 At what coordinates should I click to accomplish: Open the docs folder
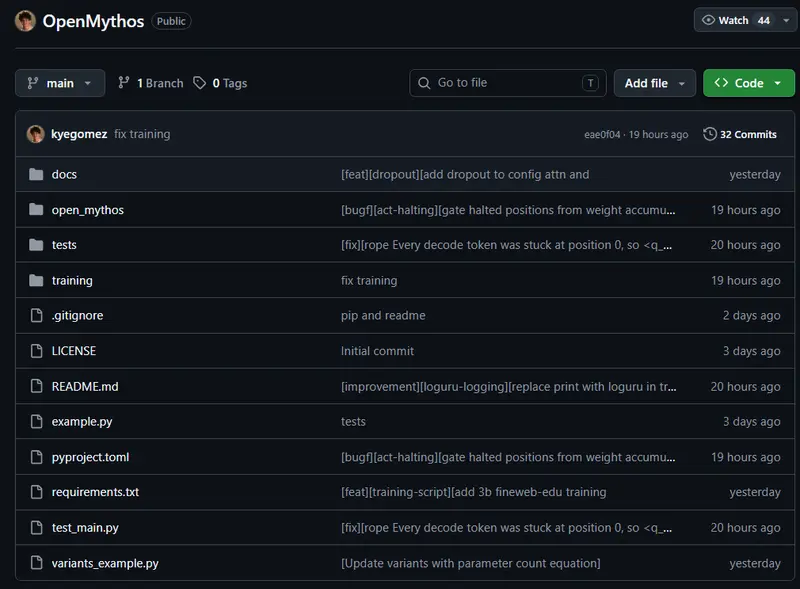64,175
